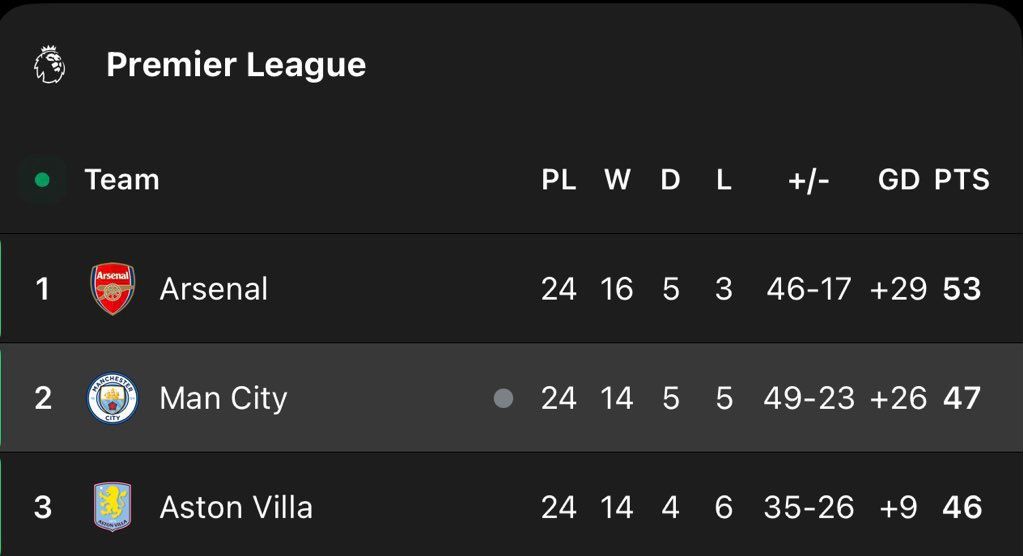The image size is (1023, 556).
Task: Open Arsenal team name link
Action: coord(214,289)
